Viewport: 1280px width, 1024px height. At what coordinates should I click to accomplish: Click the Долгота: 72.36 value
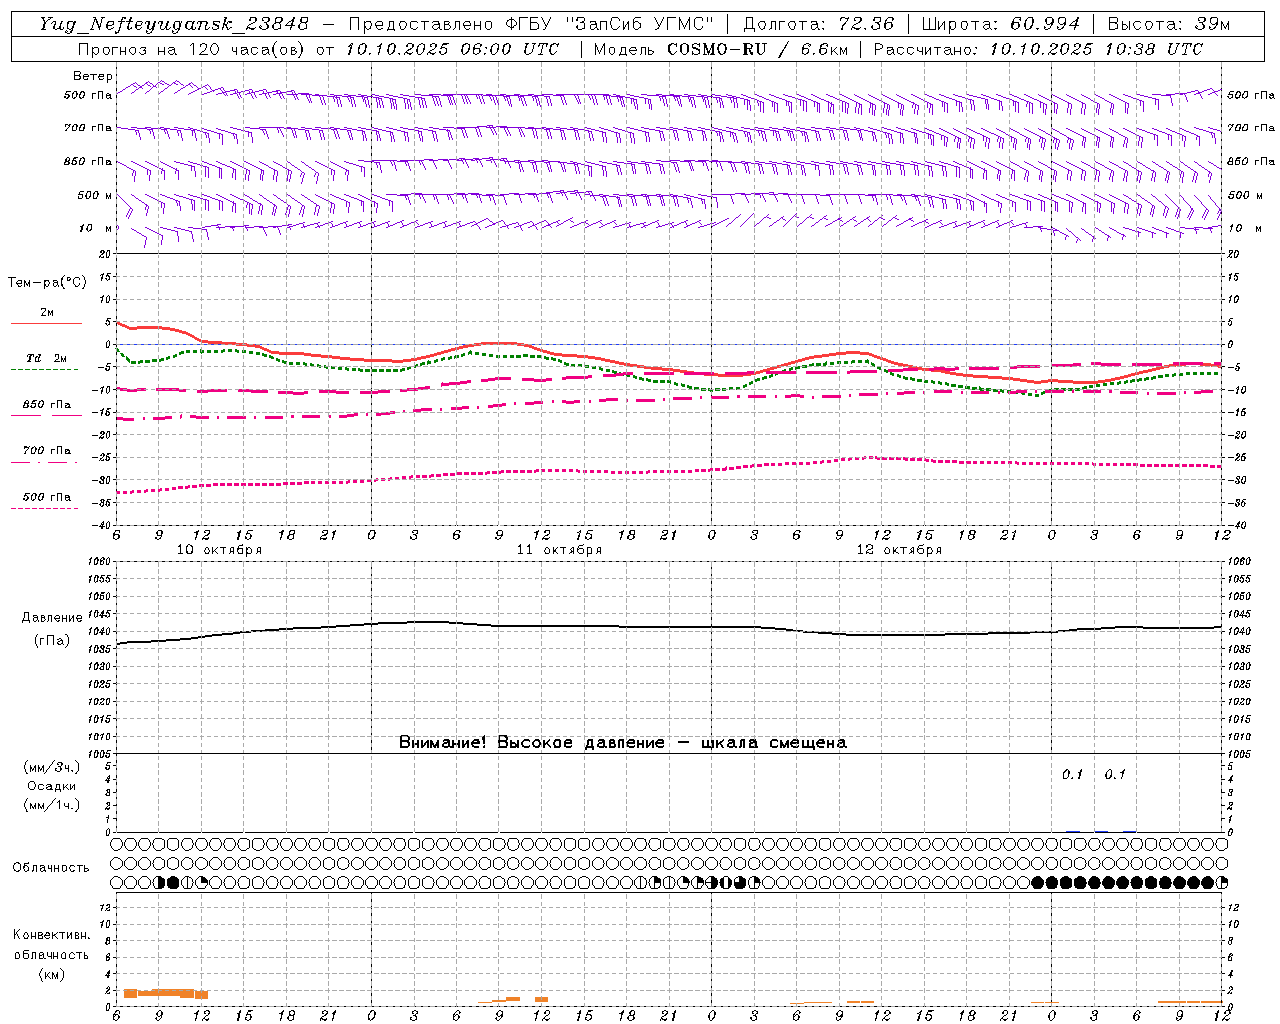(x=818, y=24)
